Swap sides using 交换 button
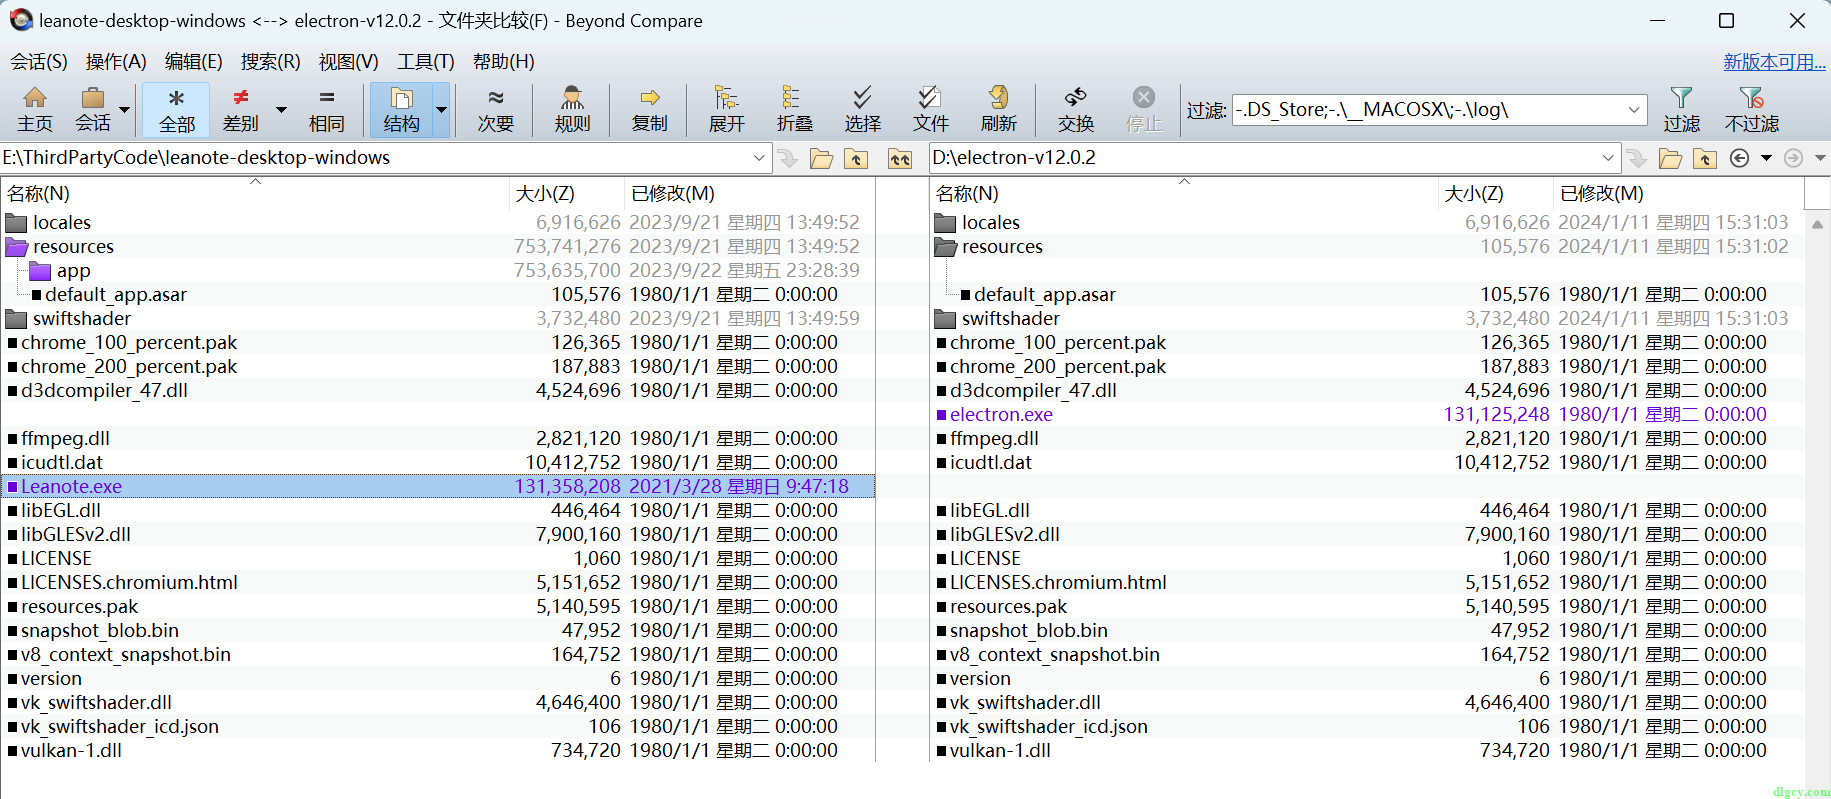 1076,110
